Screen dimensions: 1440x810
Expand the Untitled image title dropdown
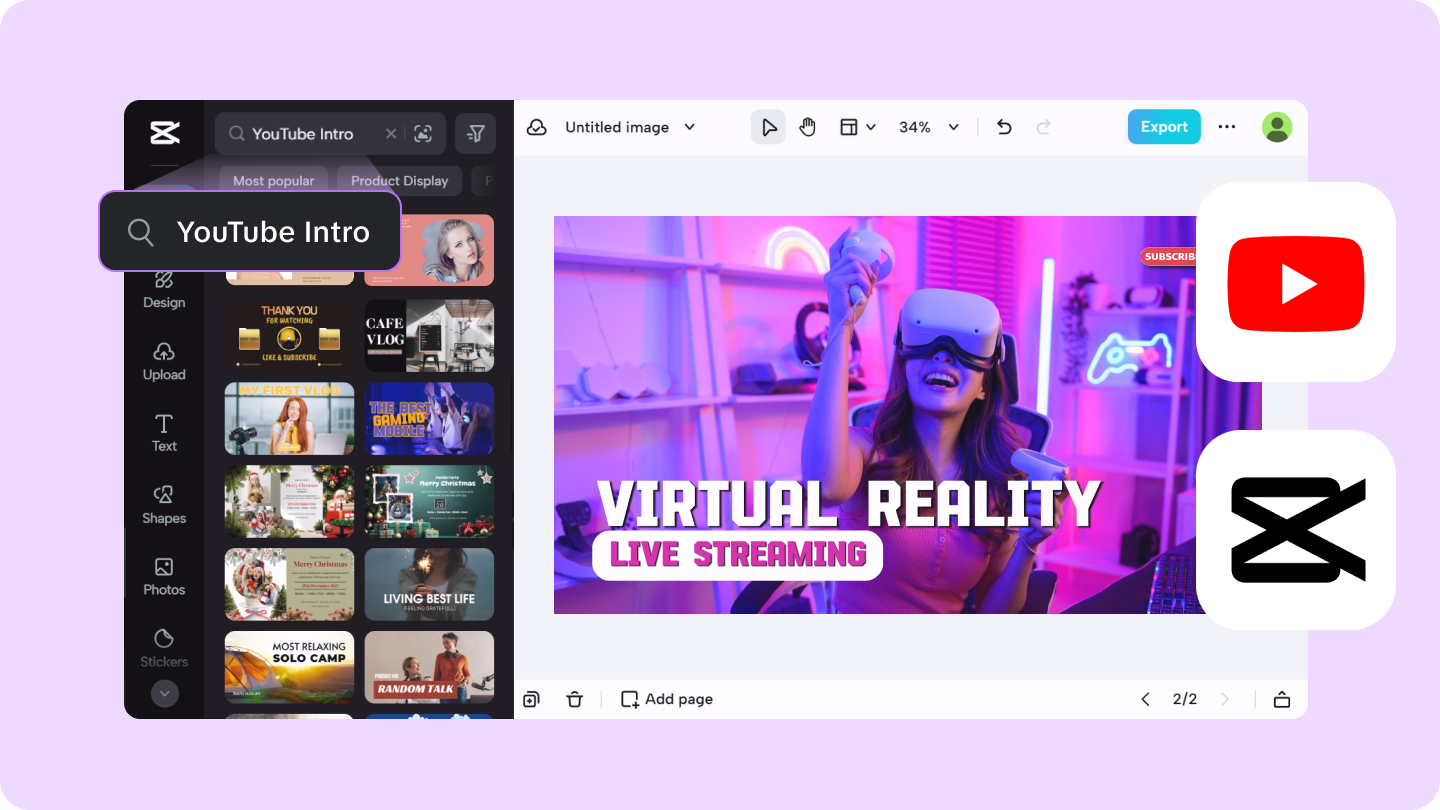click(689, 127)
